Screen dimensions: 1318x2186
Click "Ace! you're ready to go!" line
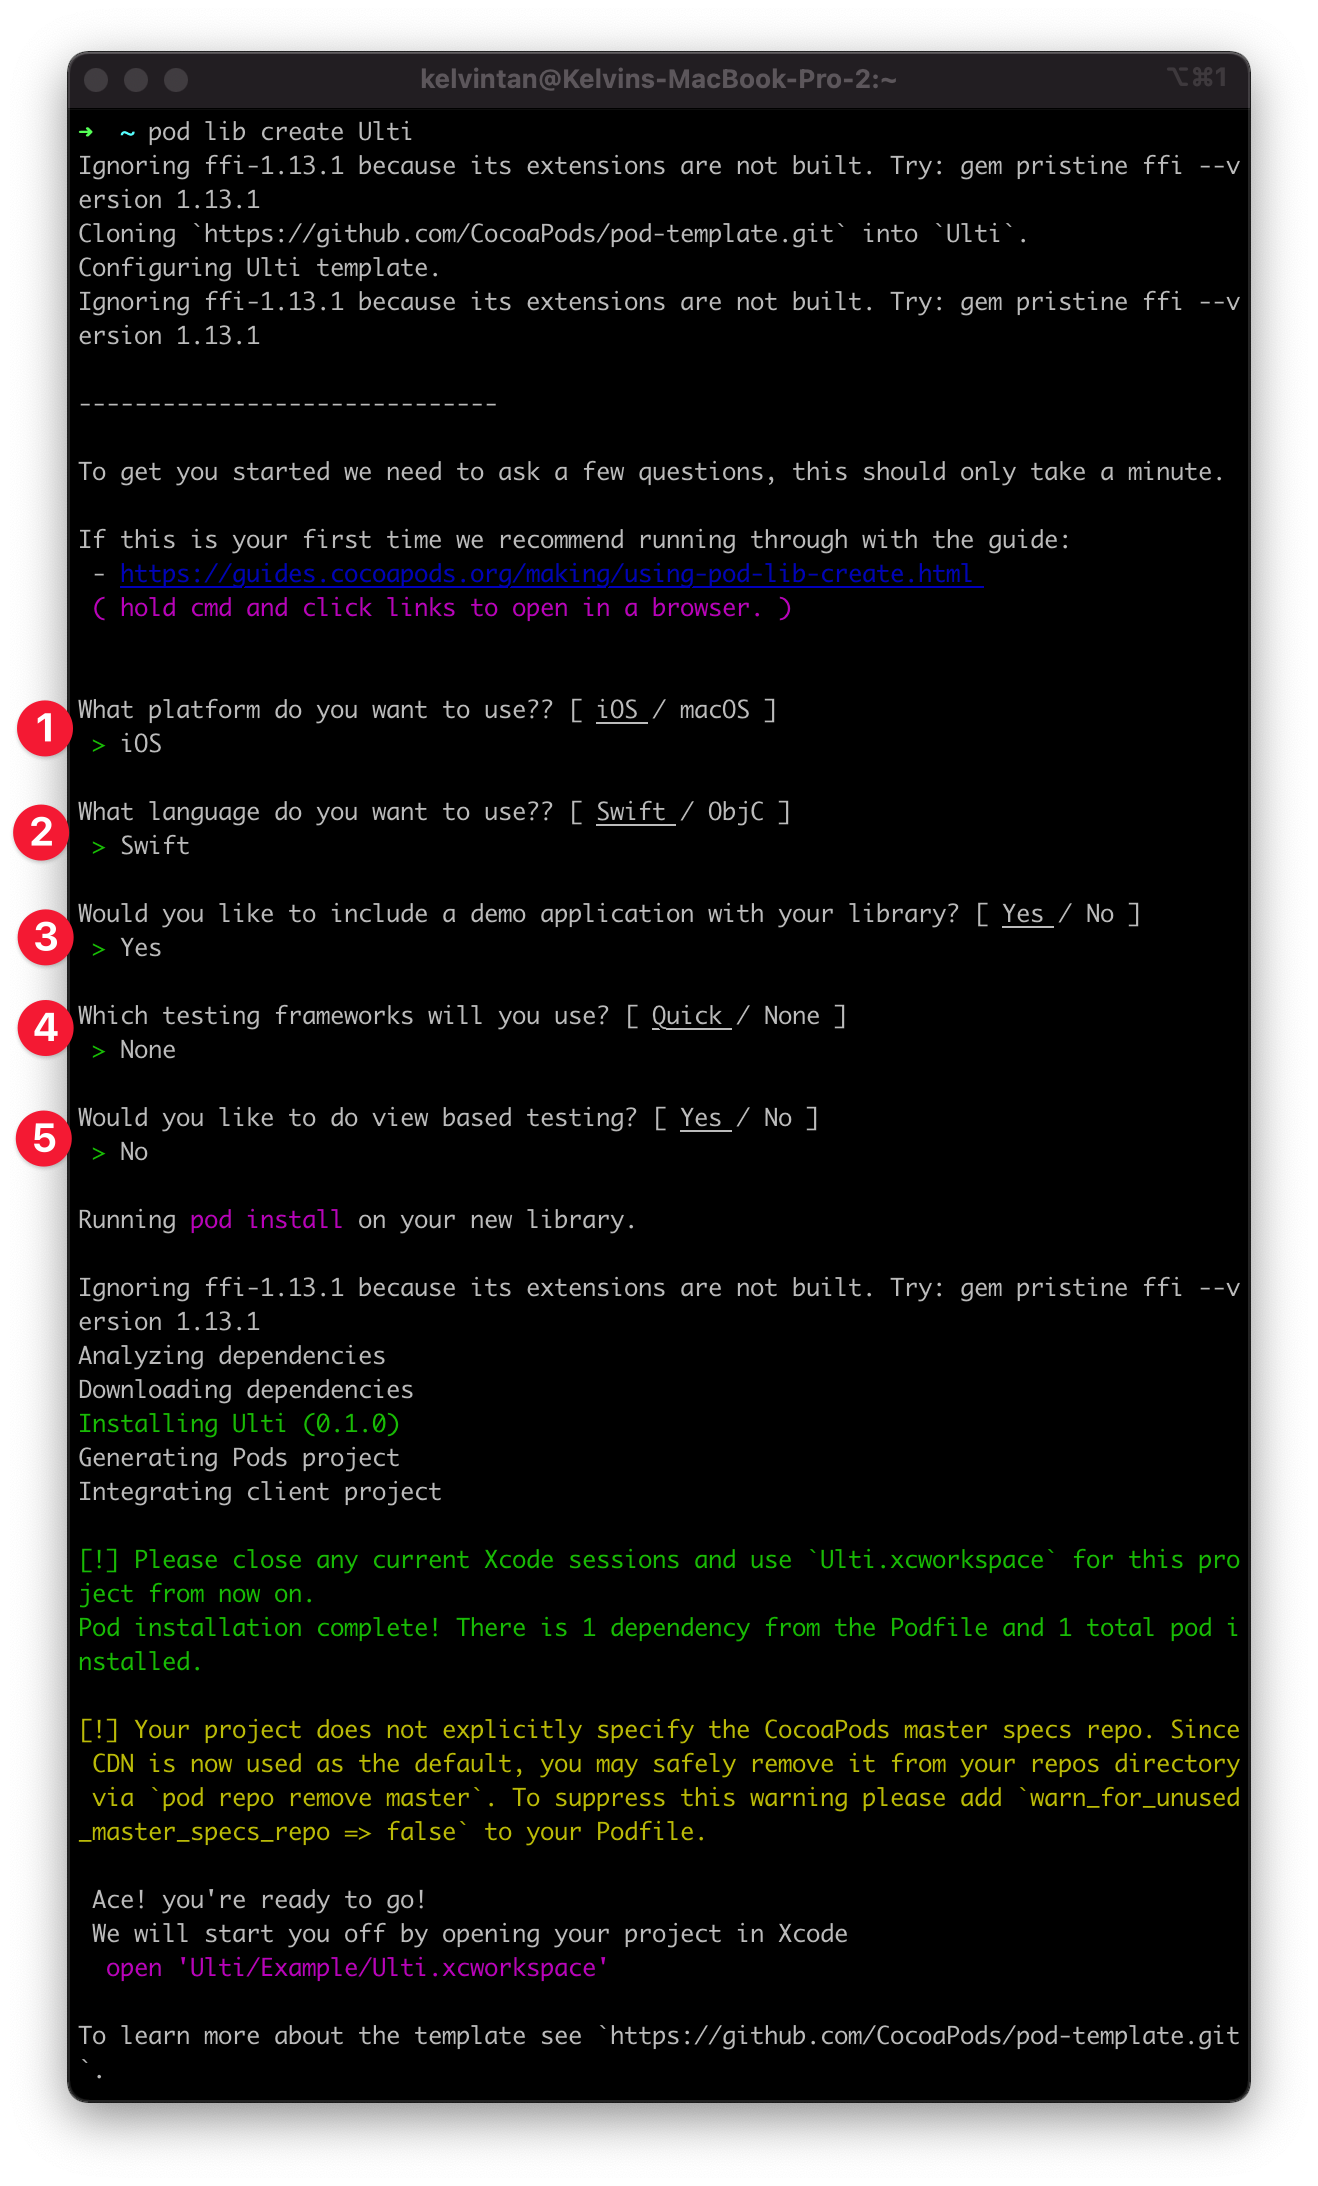pyautogui.click(x=259, y=1900)
